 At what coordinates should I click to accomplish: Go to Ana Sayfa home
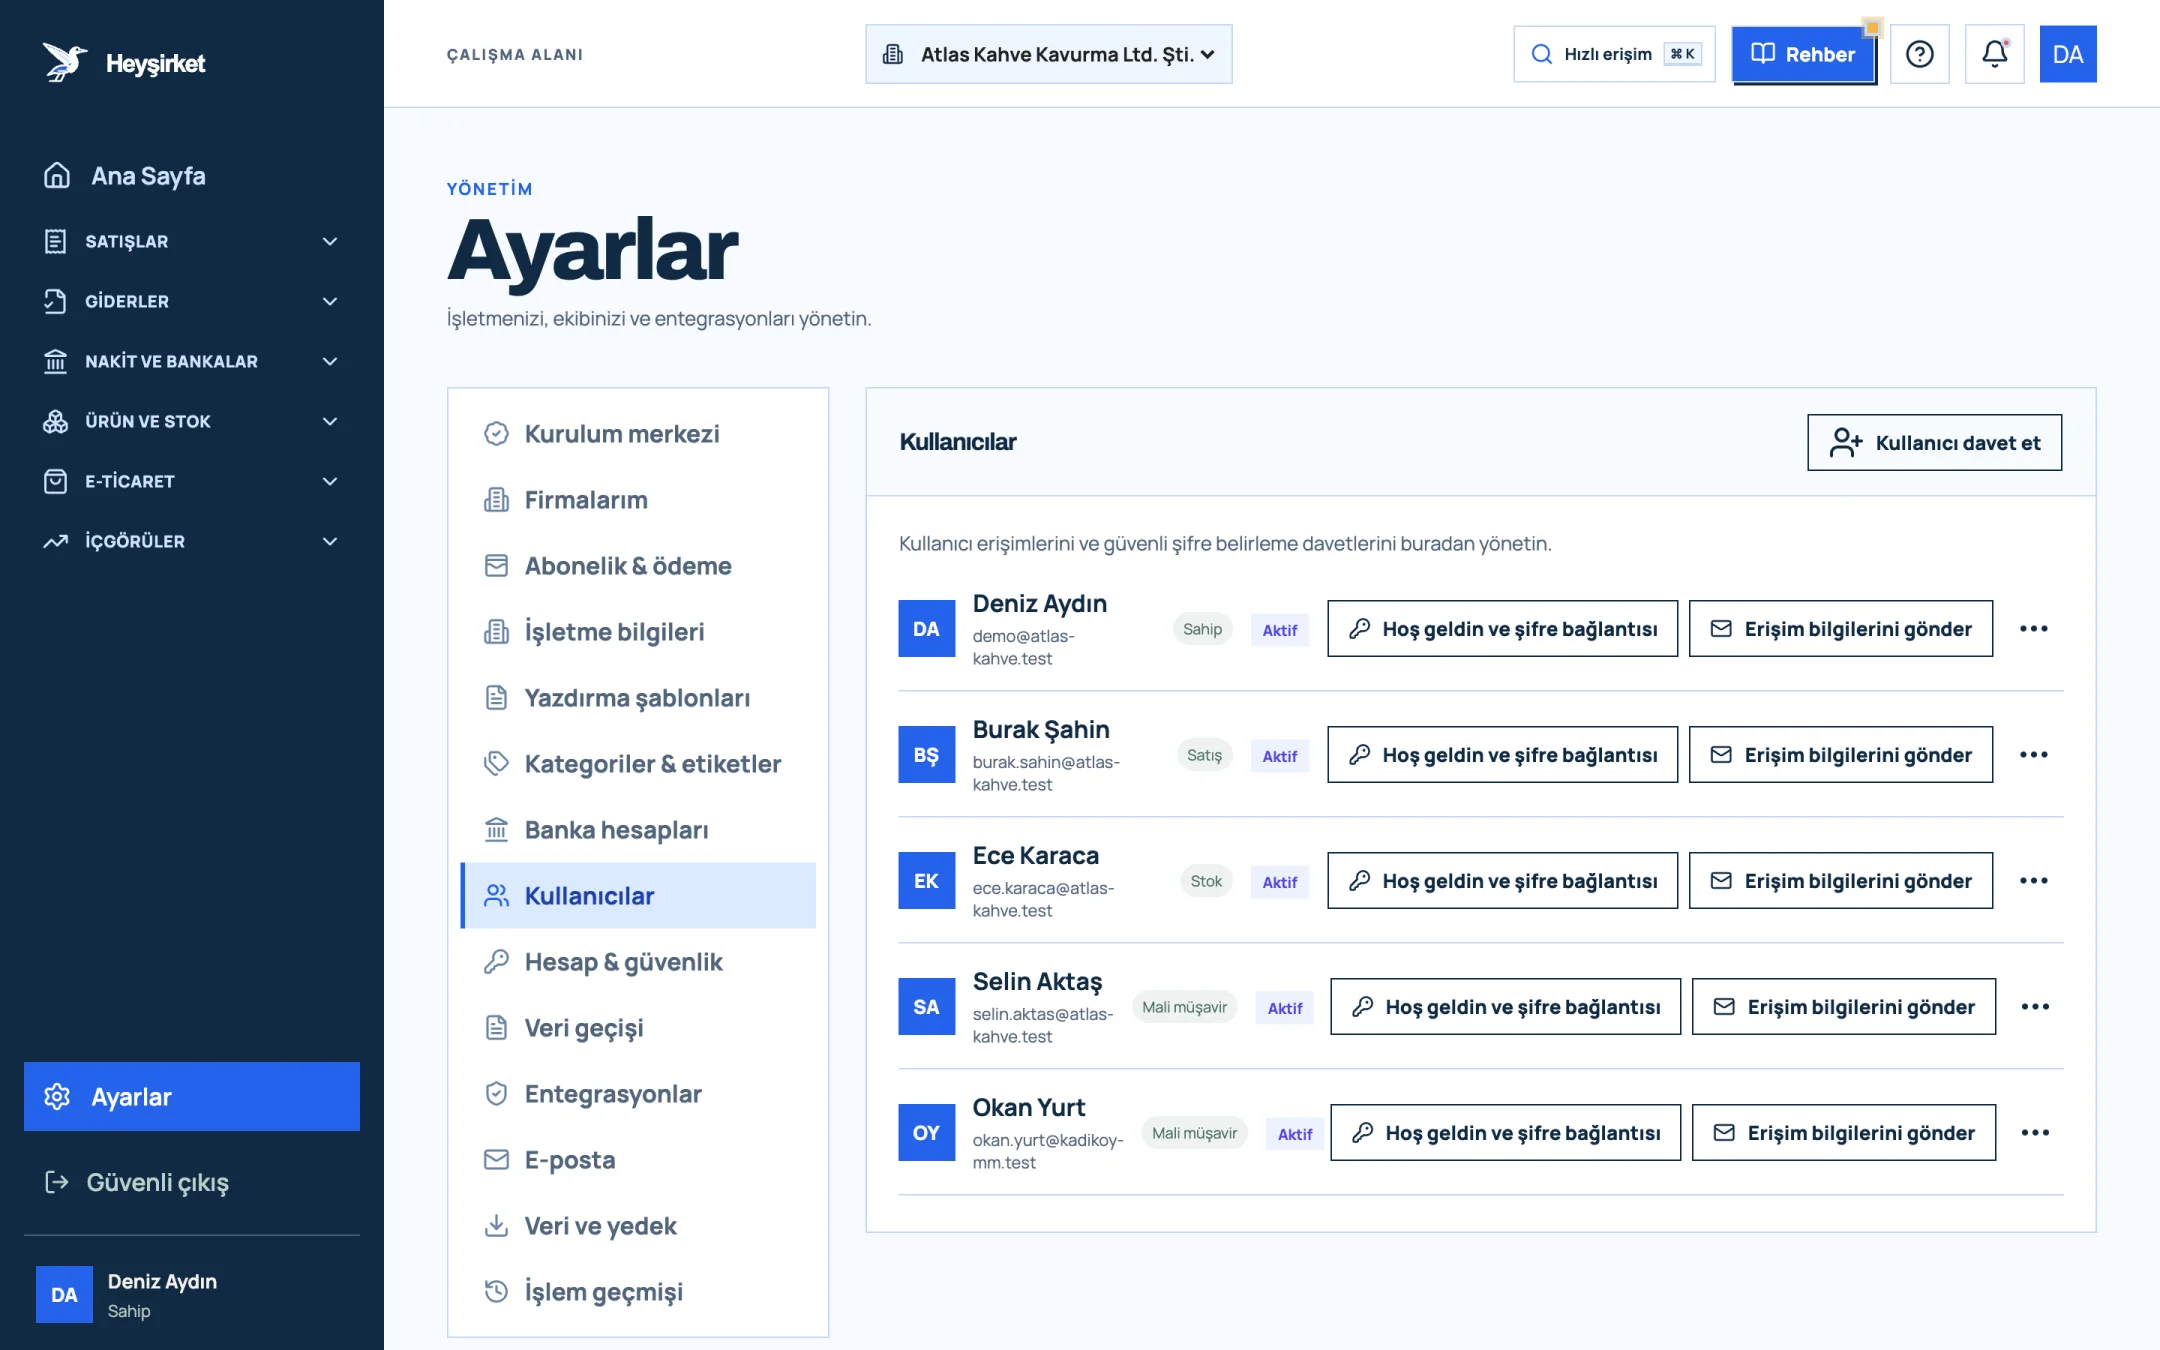click(x=192, y=176)
